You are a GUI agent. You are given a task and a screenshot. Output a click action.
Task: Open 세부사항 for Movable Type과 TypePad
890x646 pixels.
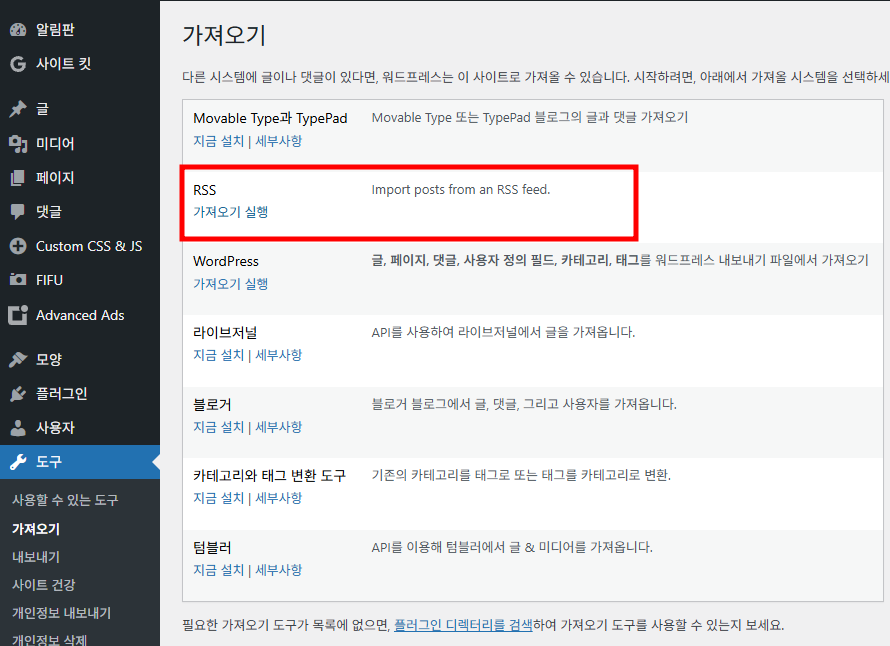coord(279,141)
